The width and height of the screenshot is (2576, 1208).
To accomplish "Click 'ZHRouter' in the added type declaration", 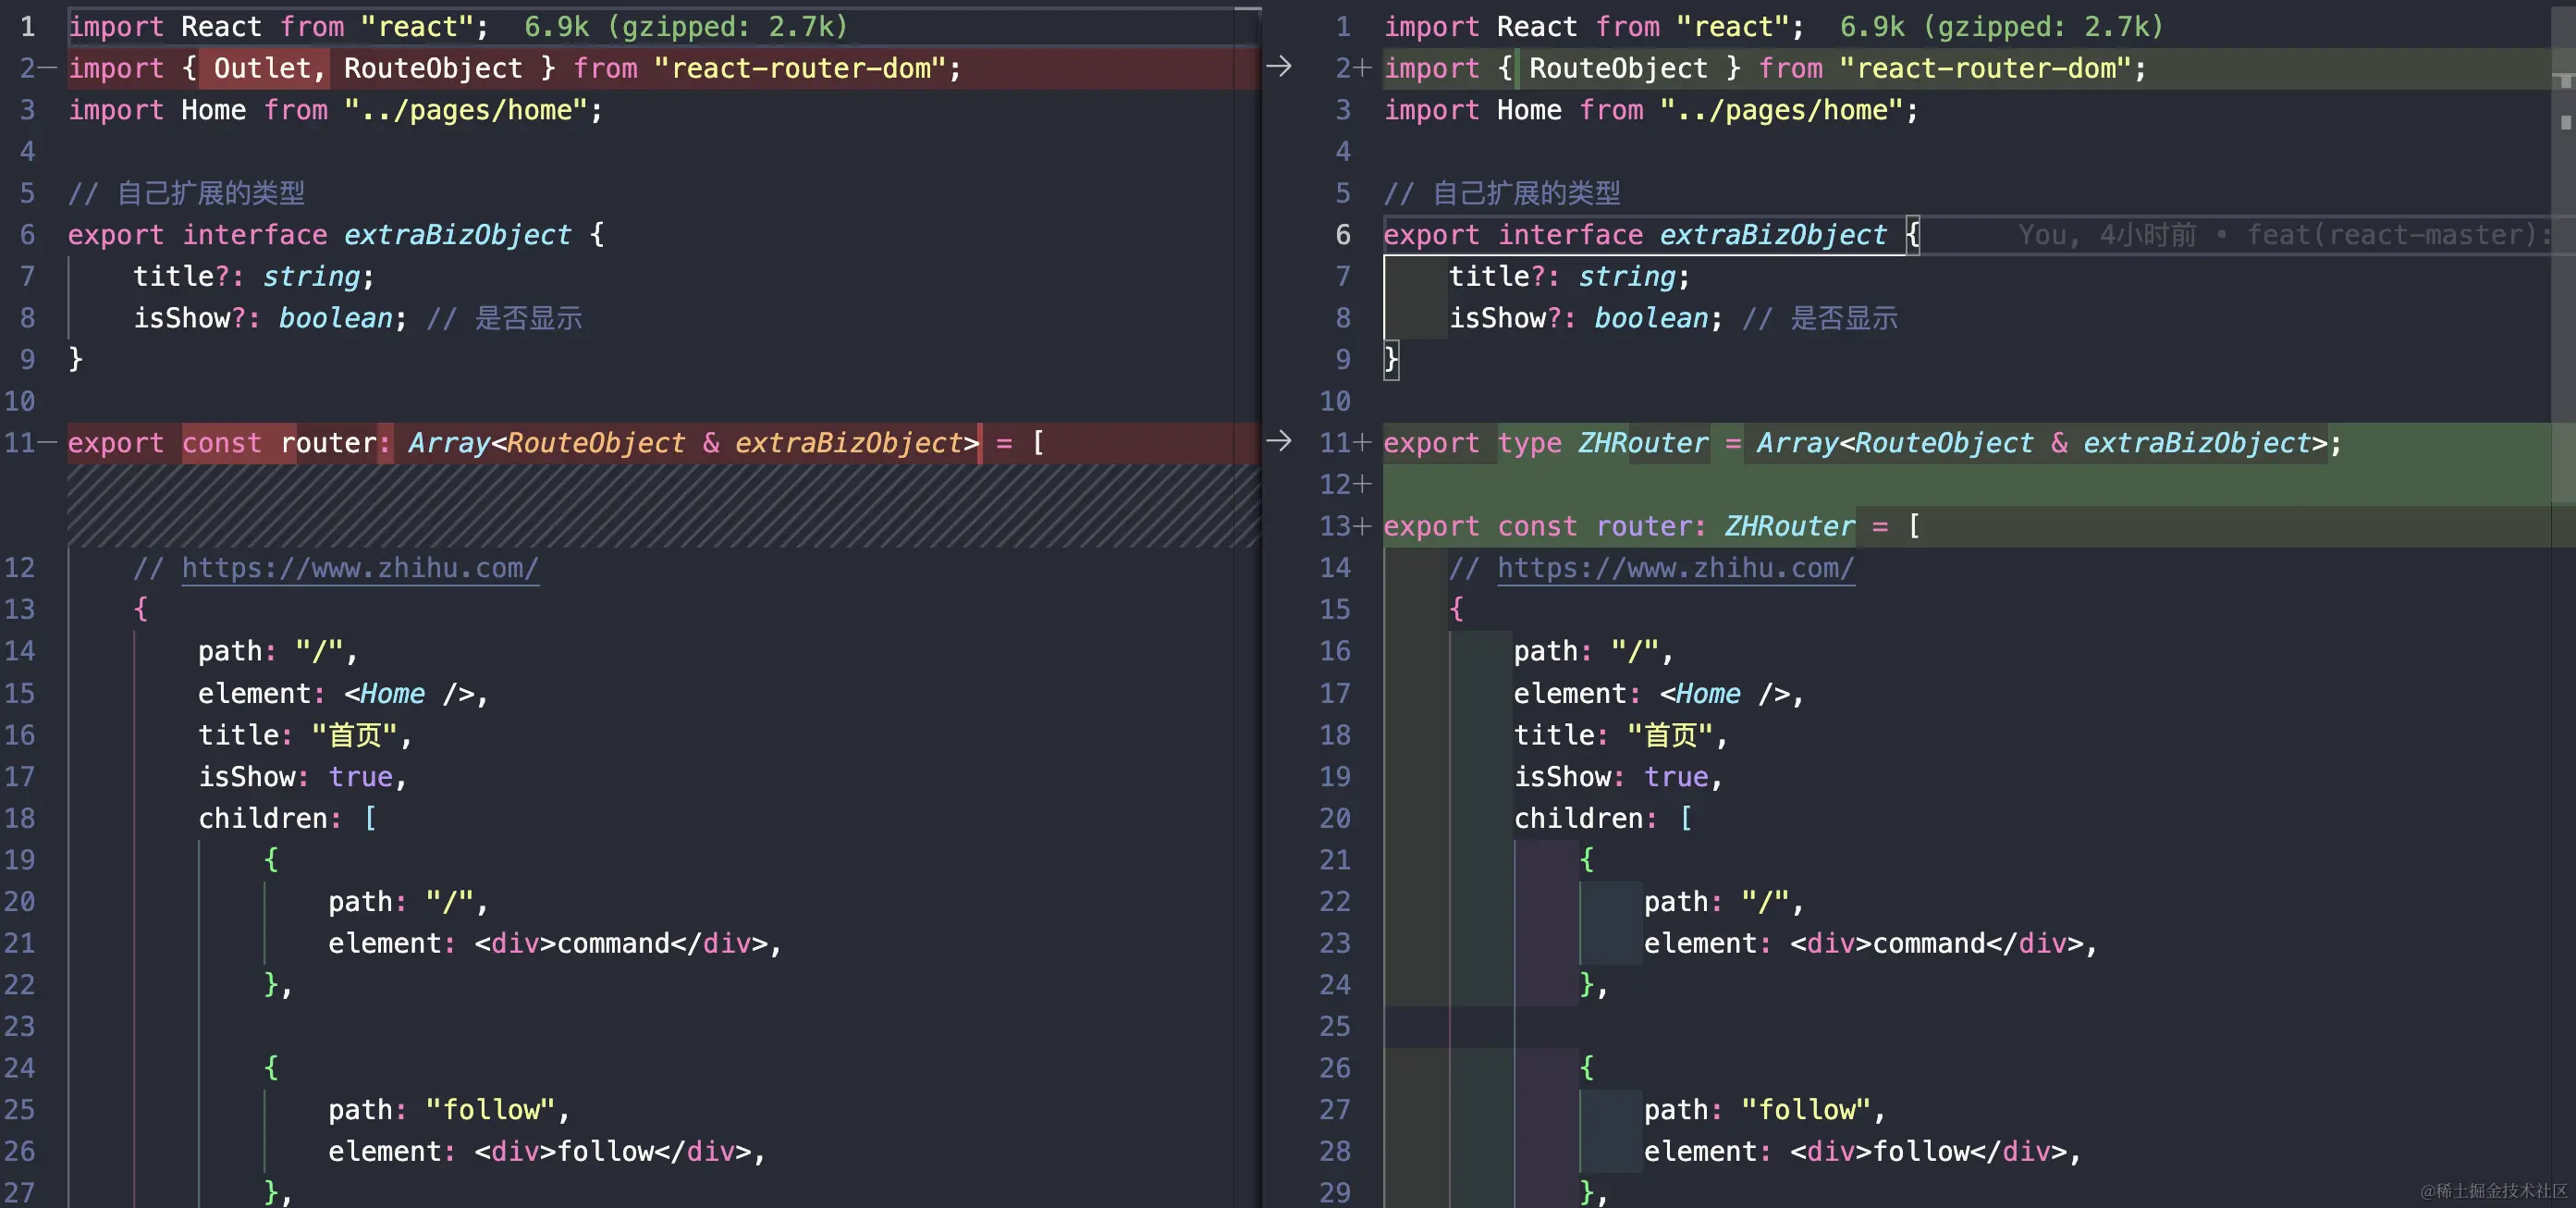I will [x=1643, y=443].
